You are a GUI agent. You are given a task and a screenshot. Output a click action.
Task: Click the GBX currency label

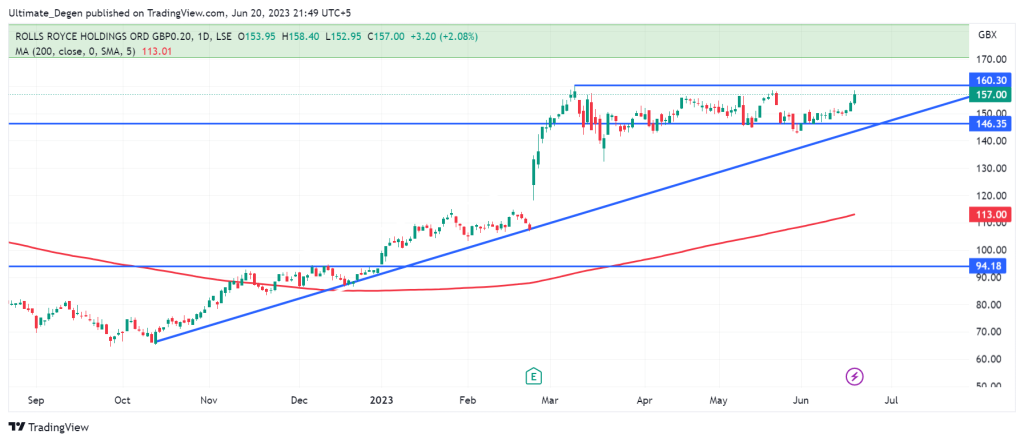coord(987,36)
